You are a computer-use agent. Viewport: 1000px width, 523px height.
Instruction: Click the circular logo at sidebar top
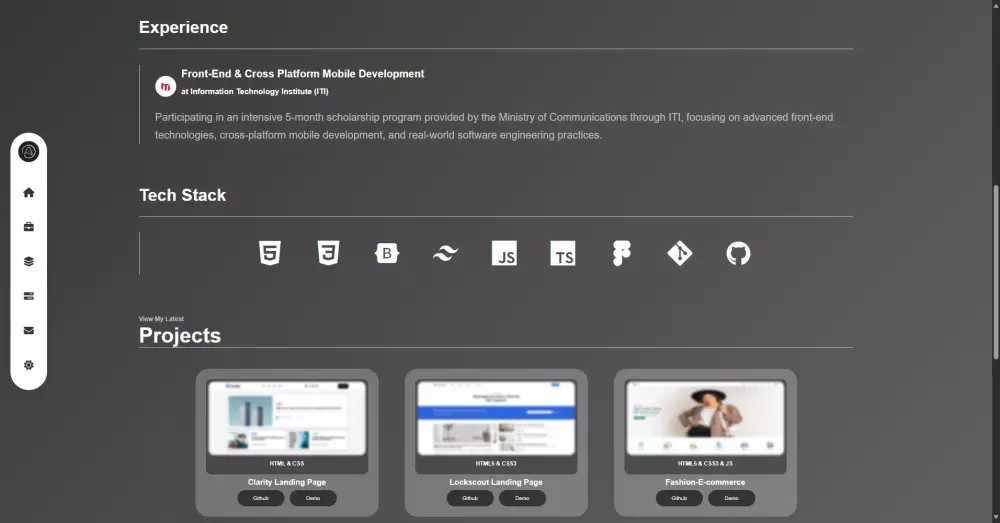coord(29,152)
